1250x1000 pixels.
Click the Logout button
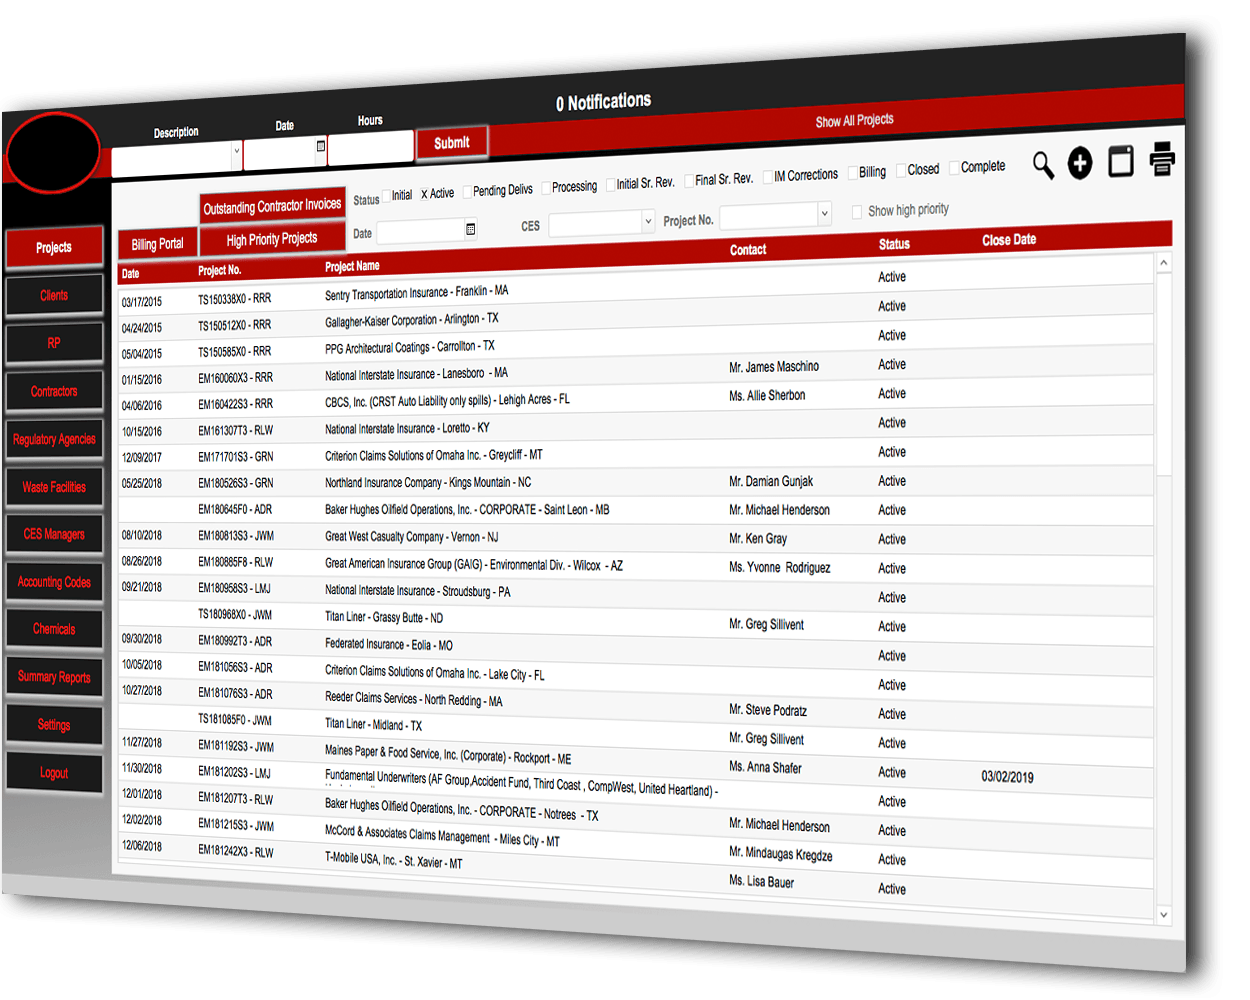click(54, 773)
